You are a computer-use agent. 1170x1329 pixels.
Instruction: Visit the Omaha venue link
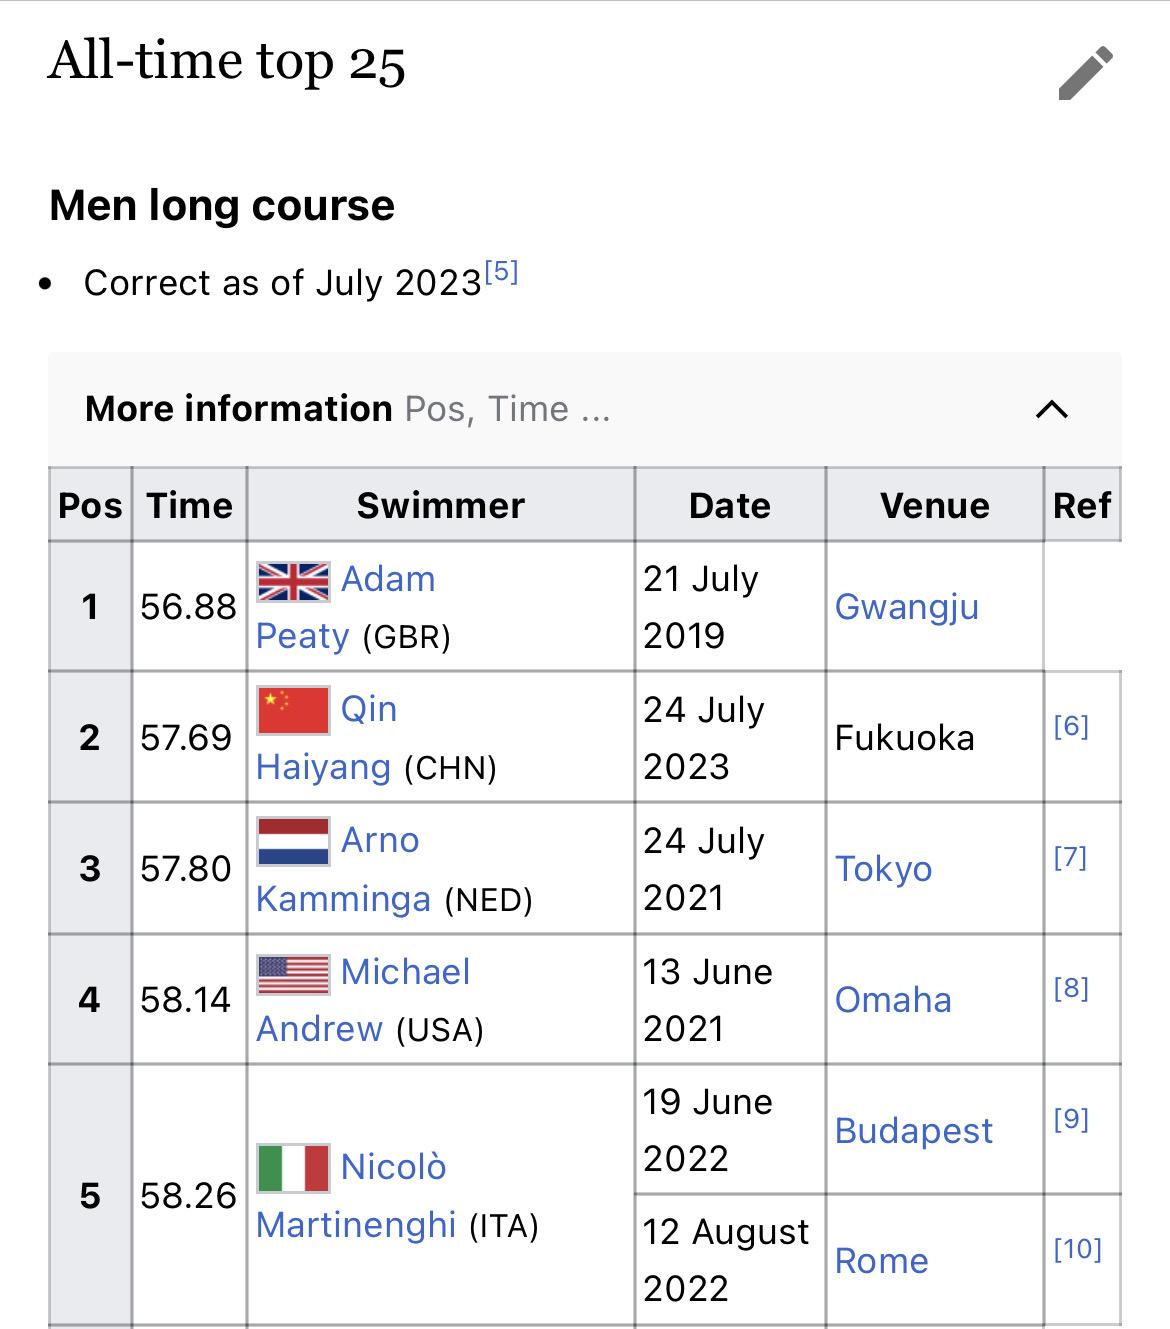pyautogui.click(x=893, y=1000)
